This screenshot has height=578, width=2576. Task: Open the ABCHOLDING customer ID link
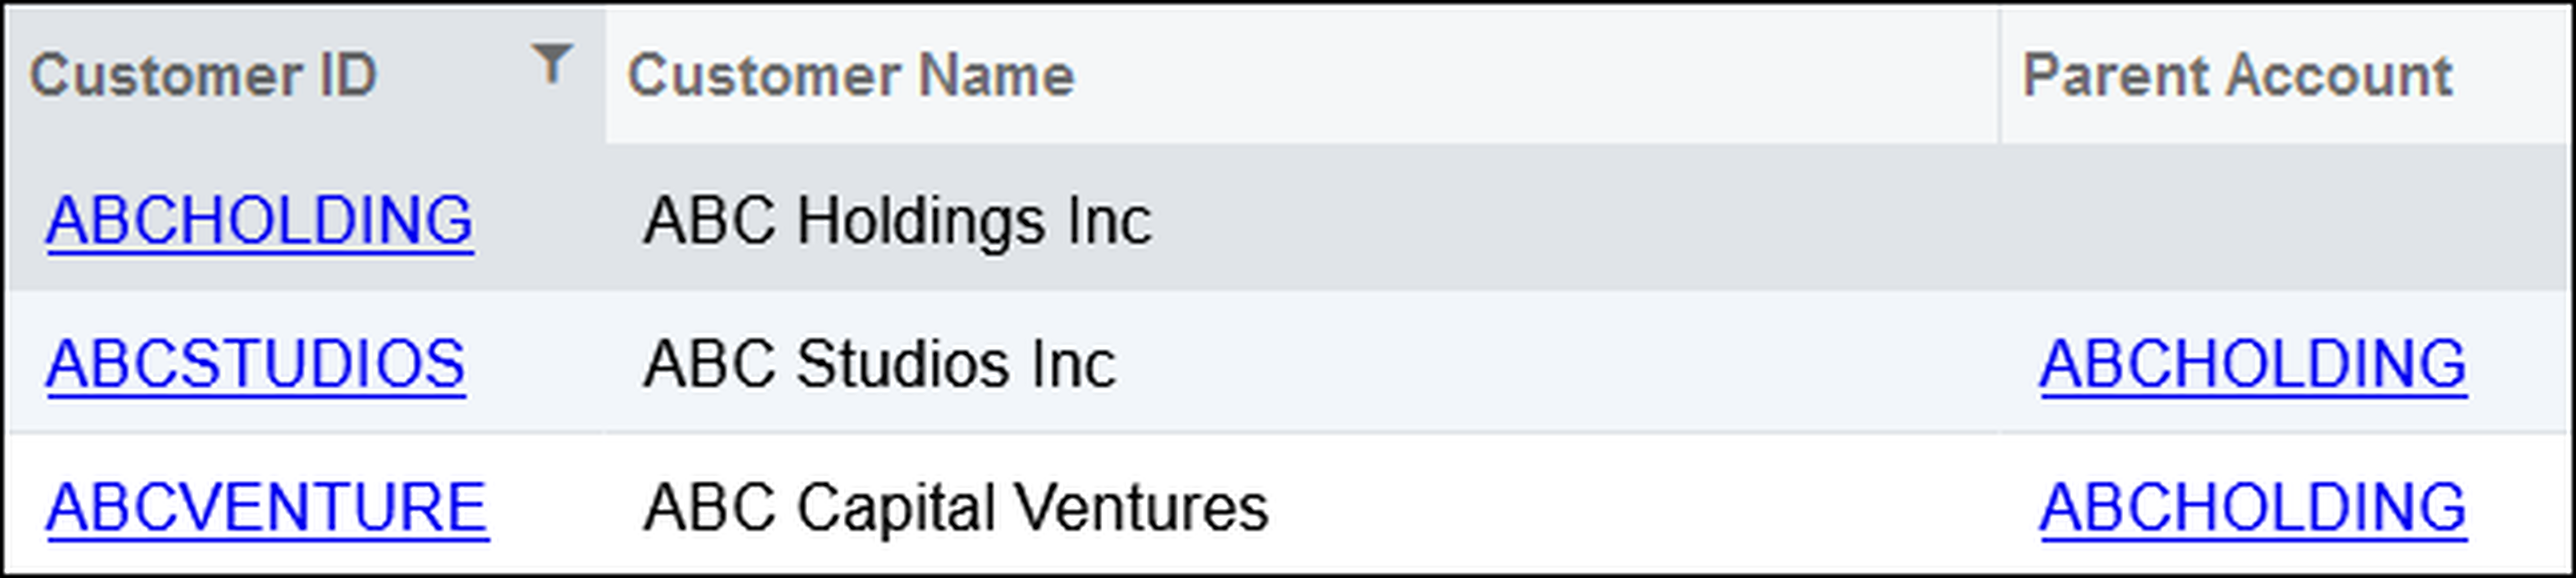(260, 220)
